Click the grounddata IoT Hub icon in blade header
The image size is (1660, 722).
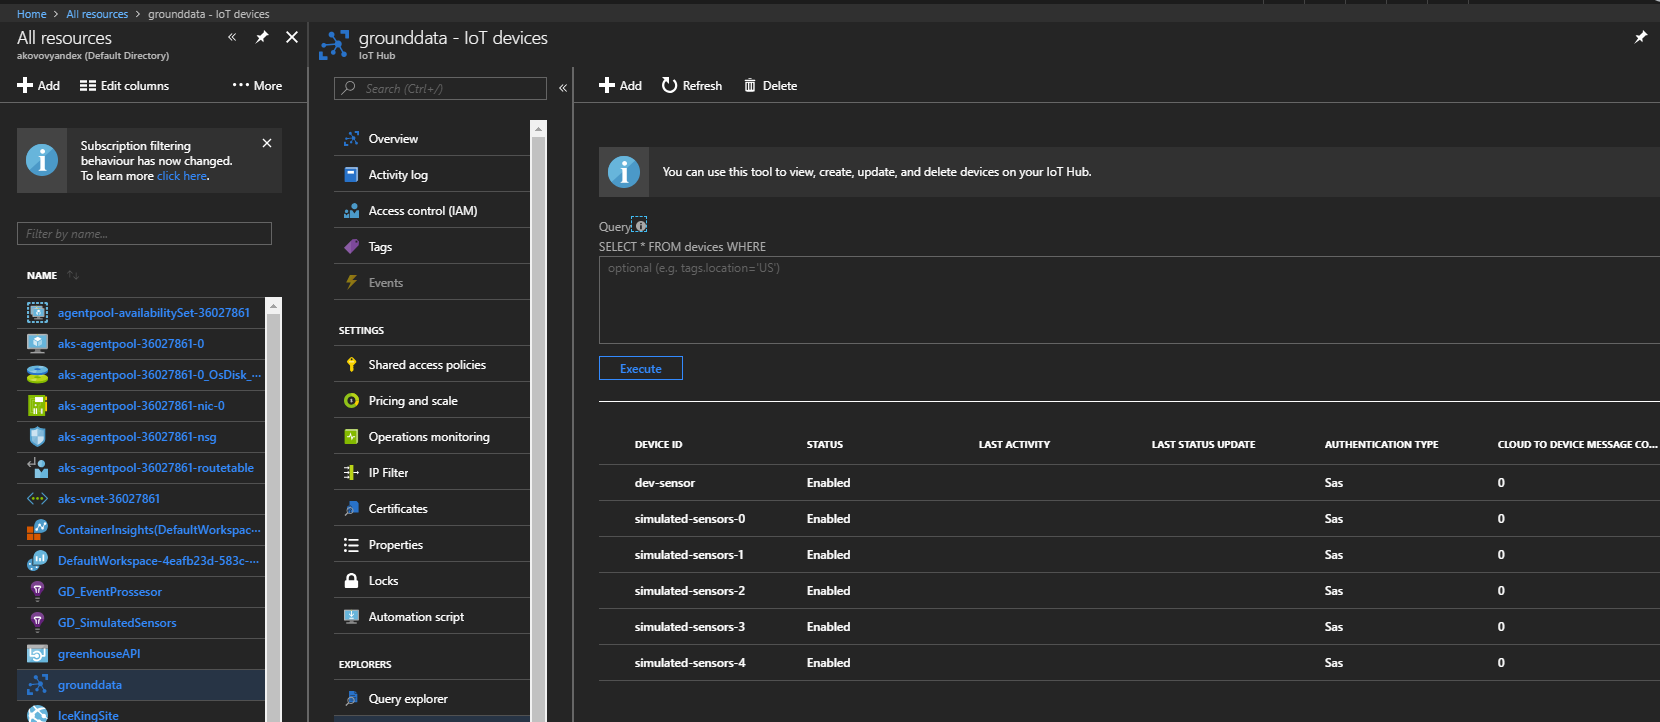[x=334, y=44]
